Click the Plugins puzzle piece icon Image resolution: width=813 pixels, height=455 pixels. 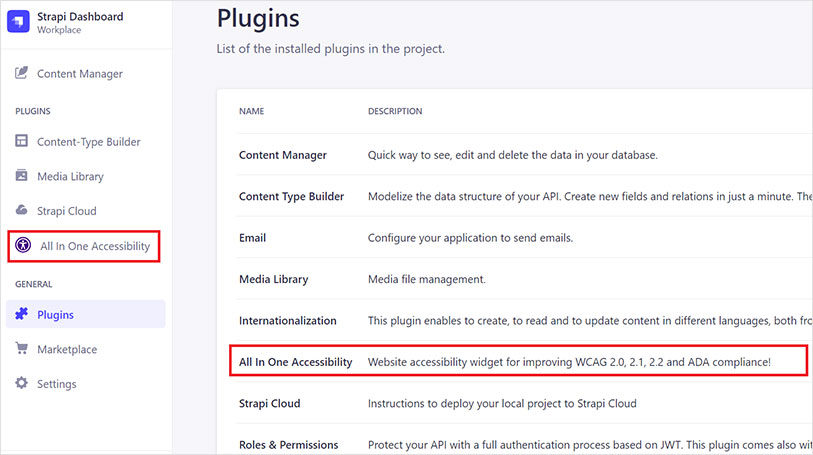22,315
